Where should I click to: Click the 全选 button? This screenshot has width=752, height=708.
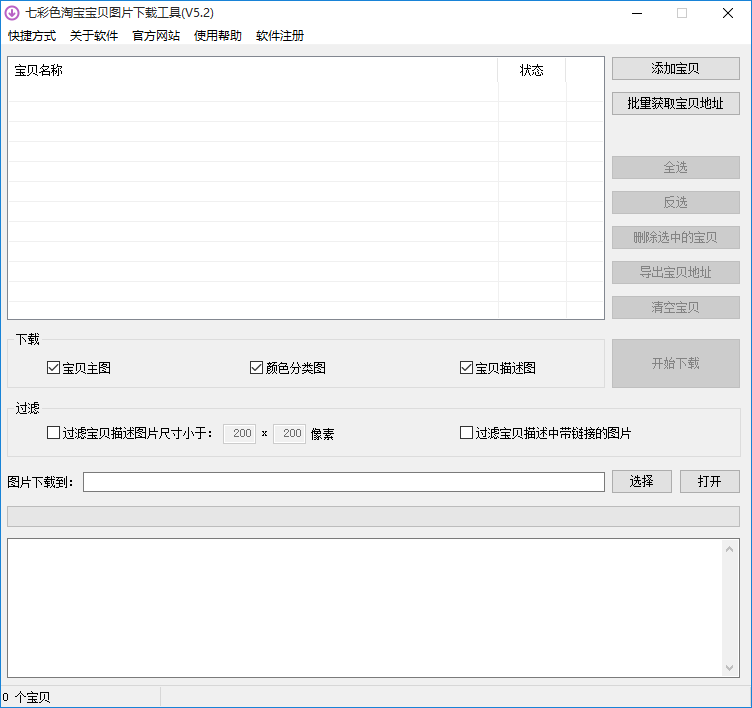coord(675,167)
